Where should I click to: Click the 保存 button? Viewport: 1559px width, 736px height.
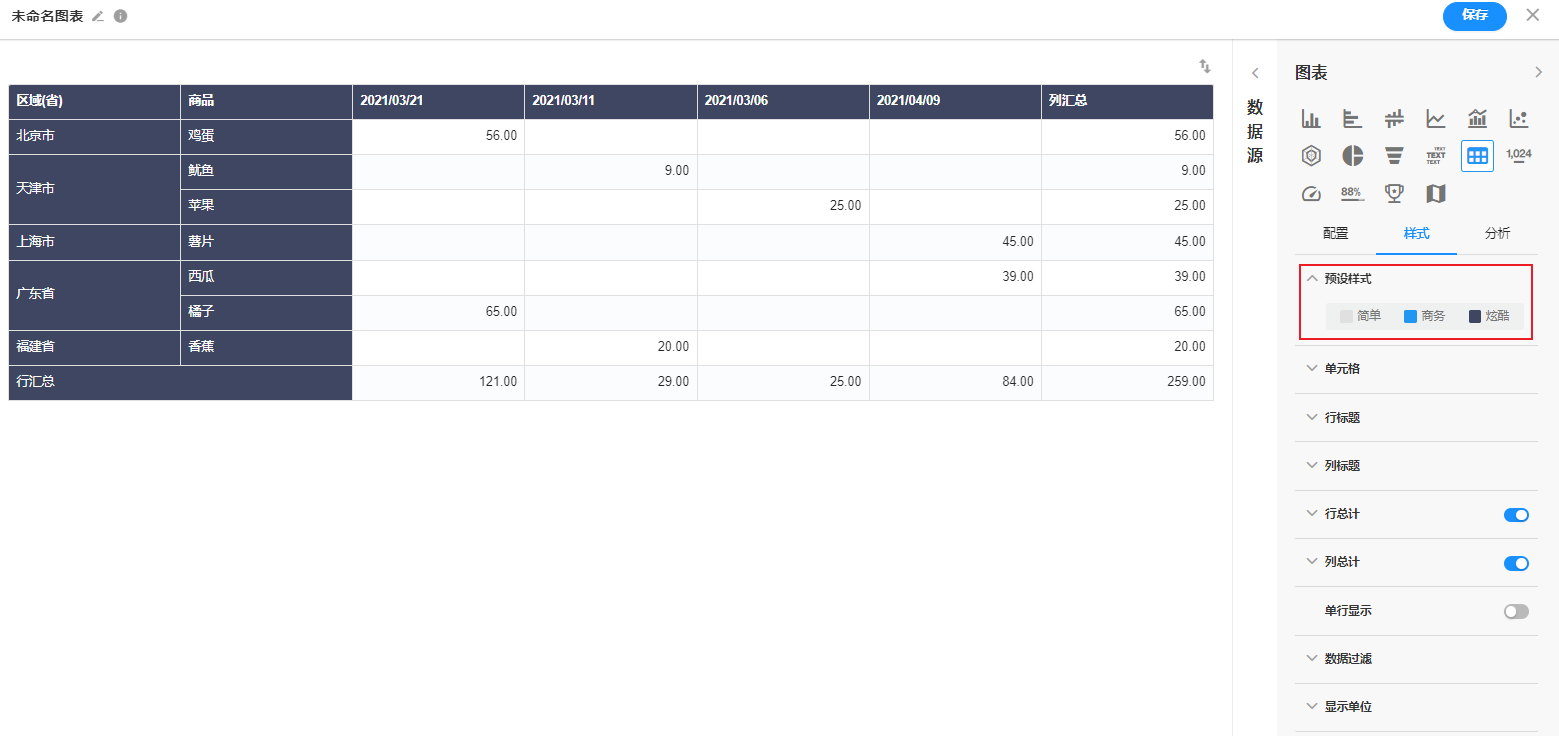pyautogui.click(x=1474, y=16)
